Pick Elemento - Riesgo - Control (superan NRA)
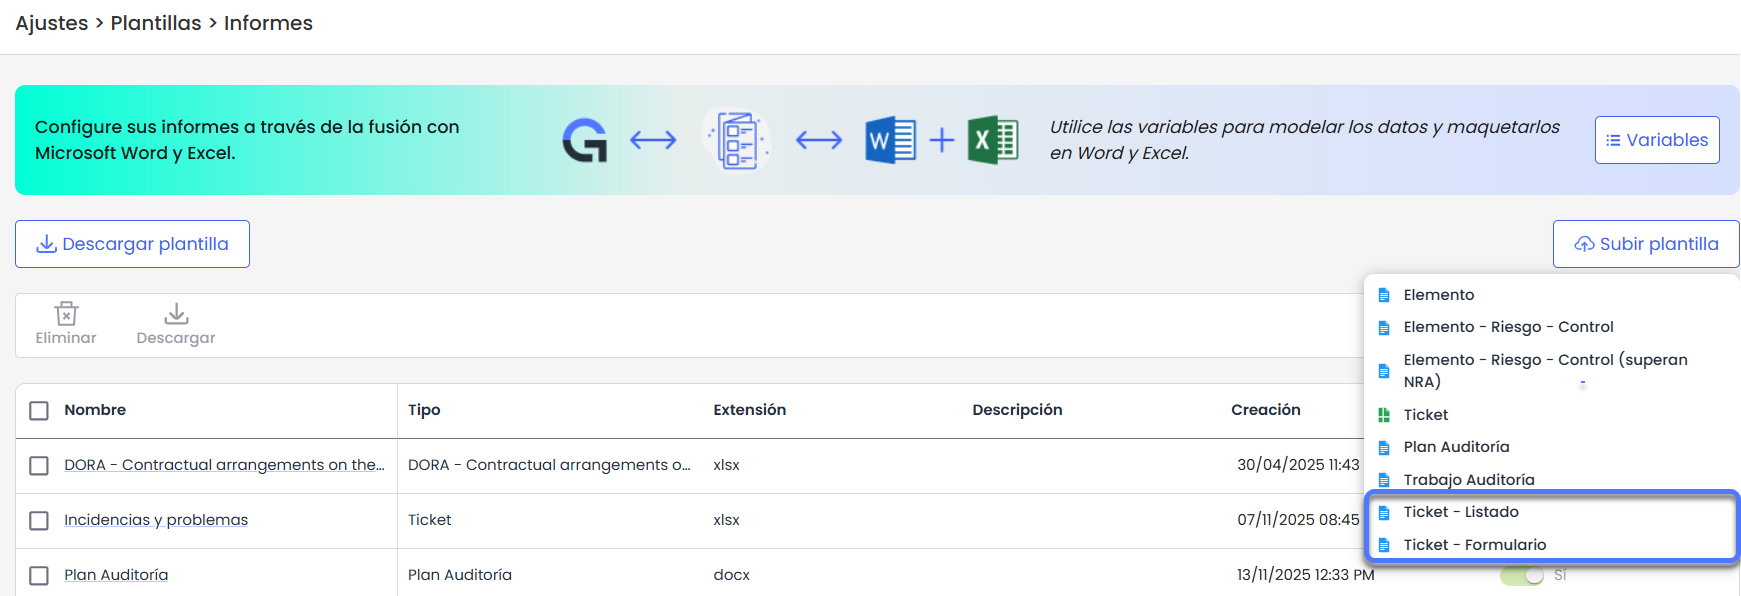The height and width of the screenshot is (596, 1741). coord(1544,370)
